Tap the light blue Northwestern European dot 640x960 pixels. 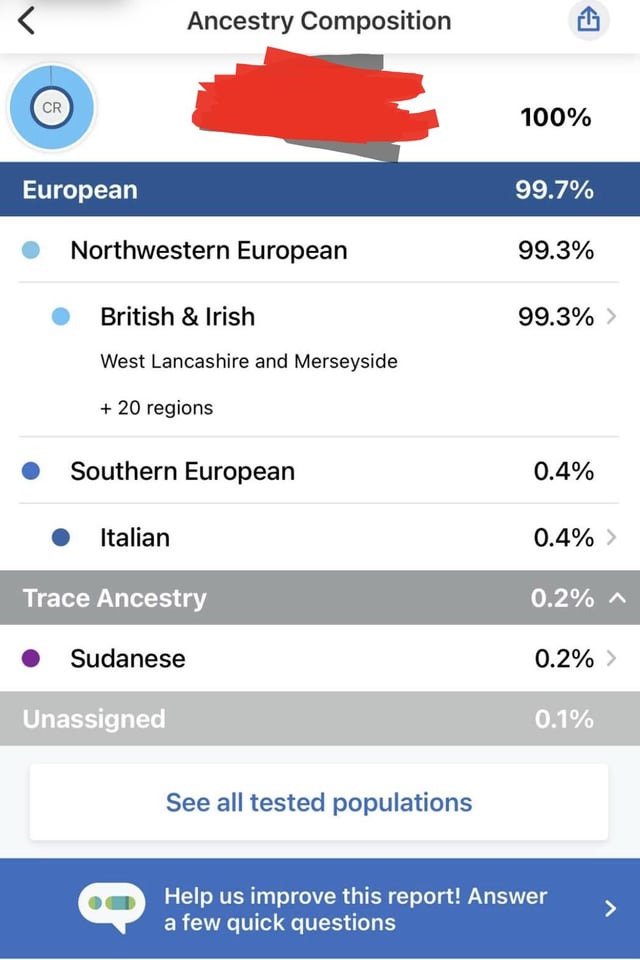[x=30, y=250]
